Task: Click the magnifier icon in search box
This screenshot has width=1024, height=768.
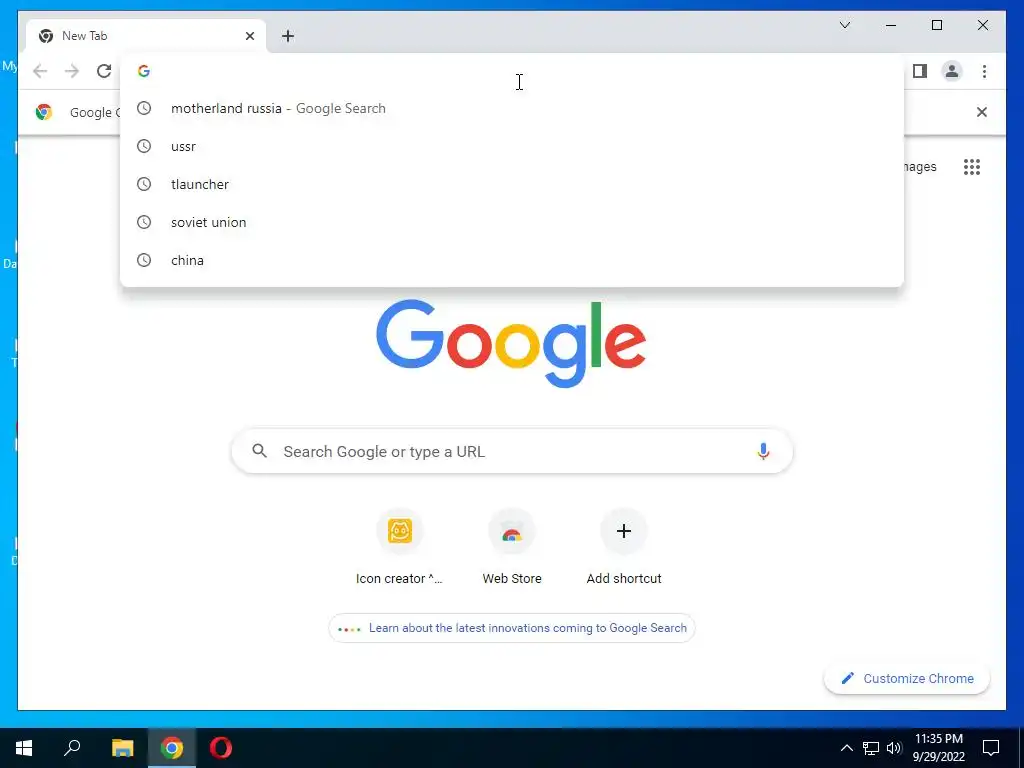Action: coord(259,451)
